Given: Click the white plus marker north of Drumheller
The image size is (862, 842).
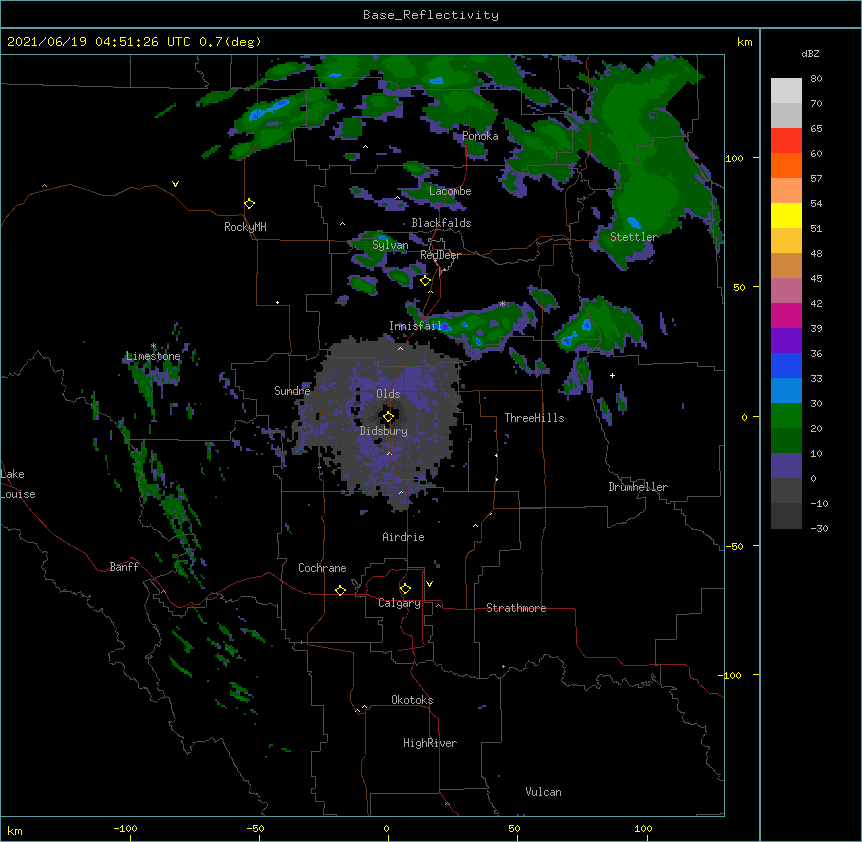Looking at the screenshot, I should [612, 375].
